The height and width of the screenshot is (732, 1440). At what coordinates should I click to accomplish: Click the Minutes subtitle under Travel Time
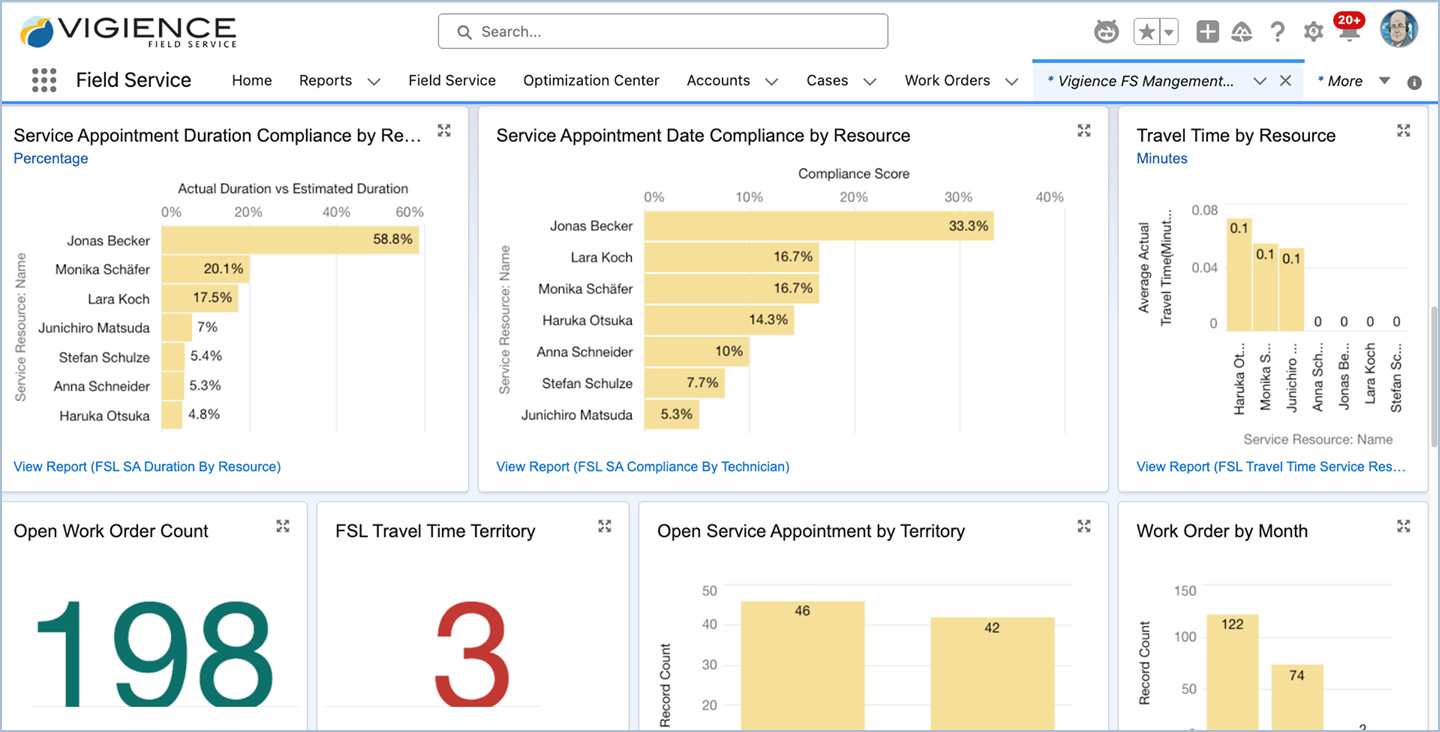1162,158
